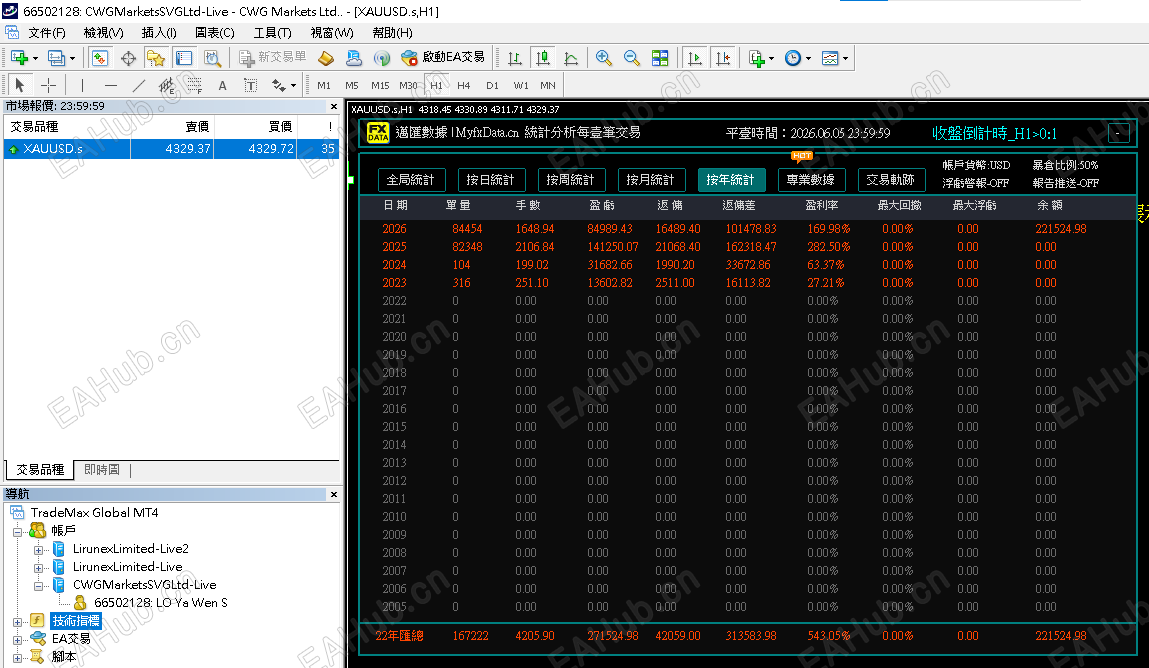The width and height of the screenshot is (1149, 668).
Task: Click the 按日統計 button
Action: (491, 179)
